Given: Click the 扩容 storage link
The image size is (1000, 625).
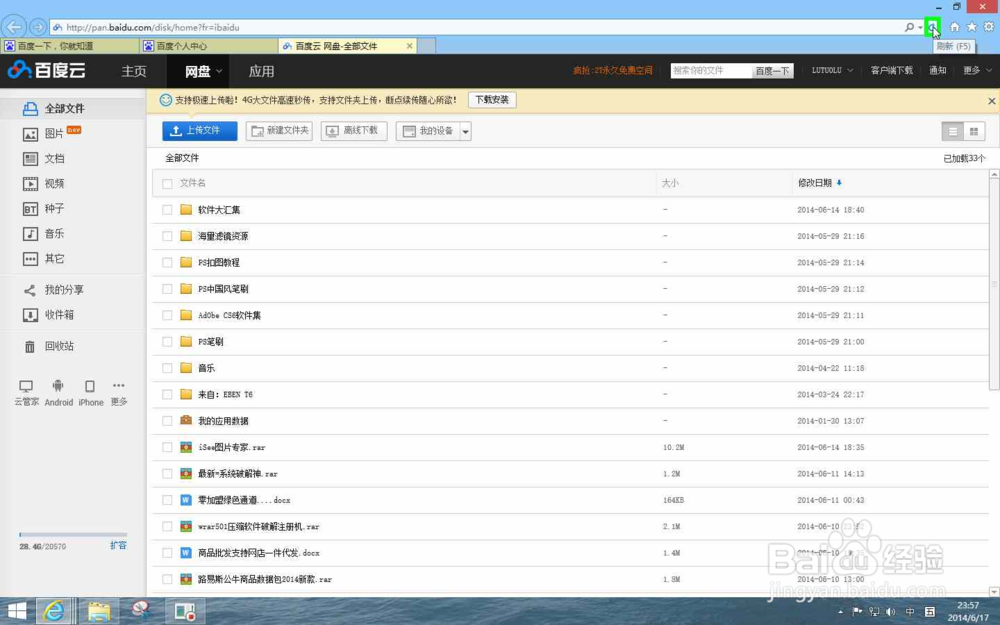Looking at the screenshot, I should coord(119,545).
